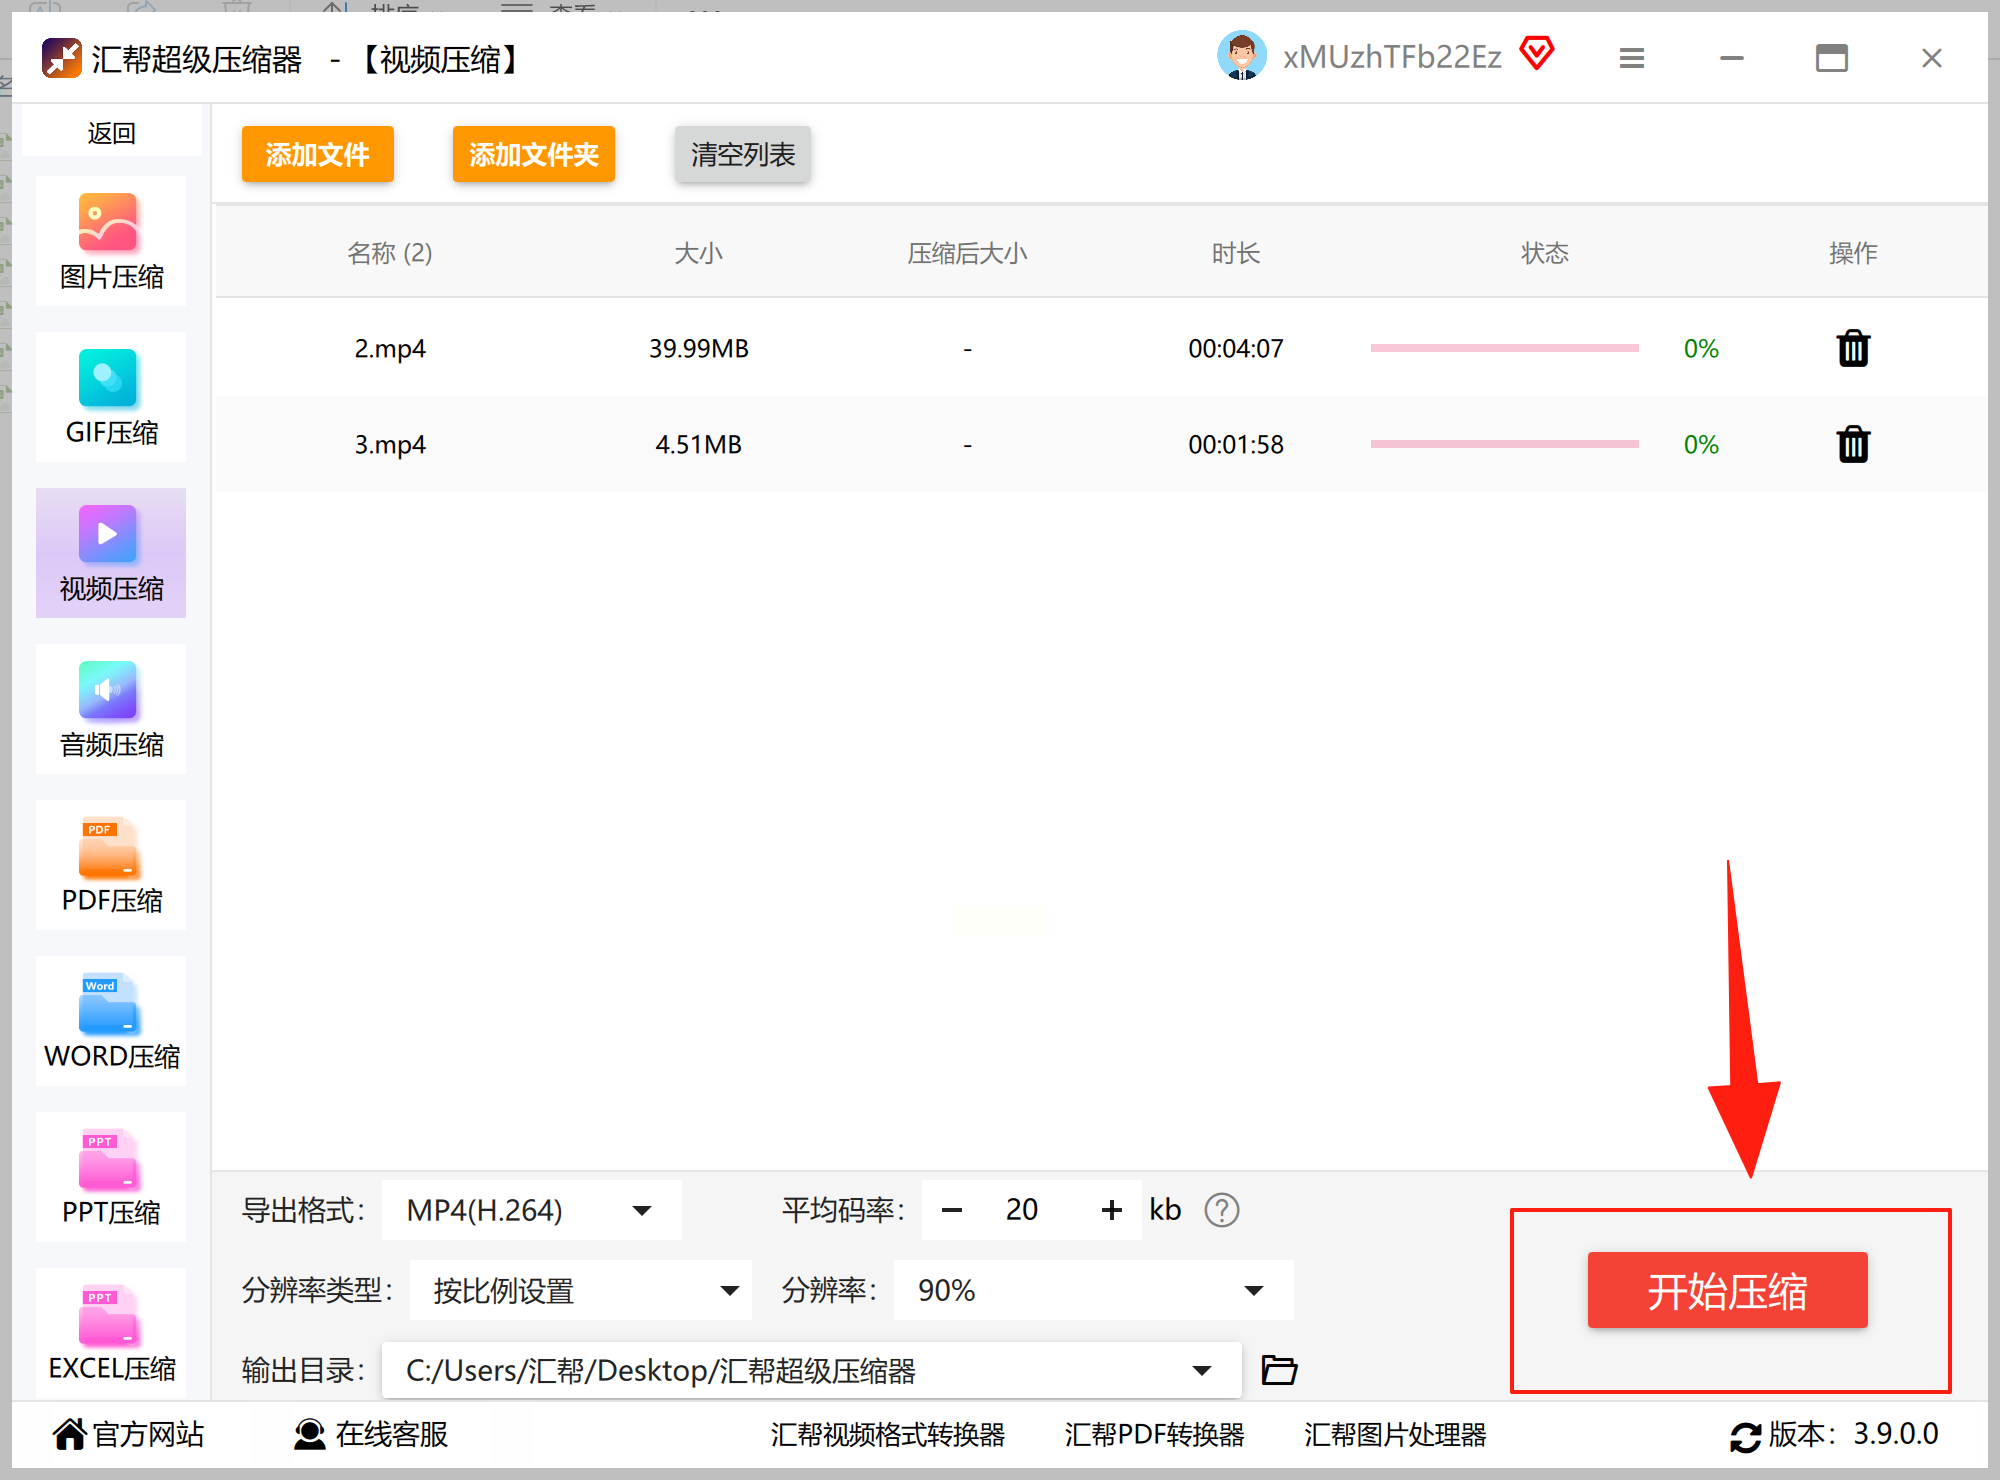Switch to 音频压缩 audio compression
Screen dimensions: 2000x1480
click(110, 709)
